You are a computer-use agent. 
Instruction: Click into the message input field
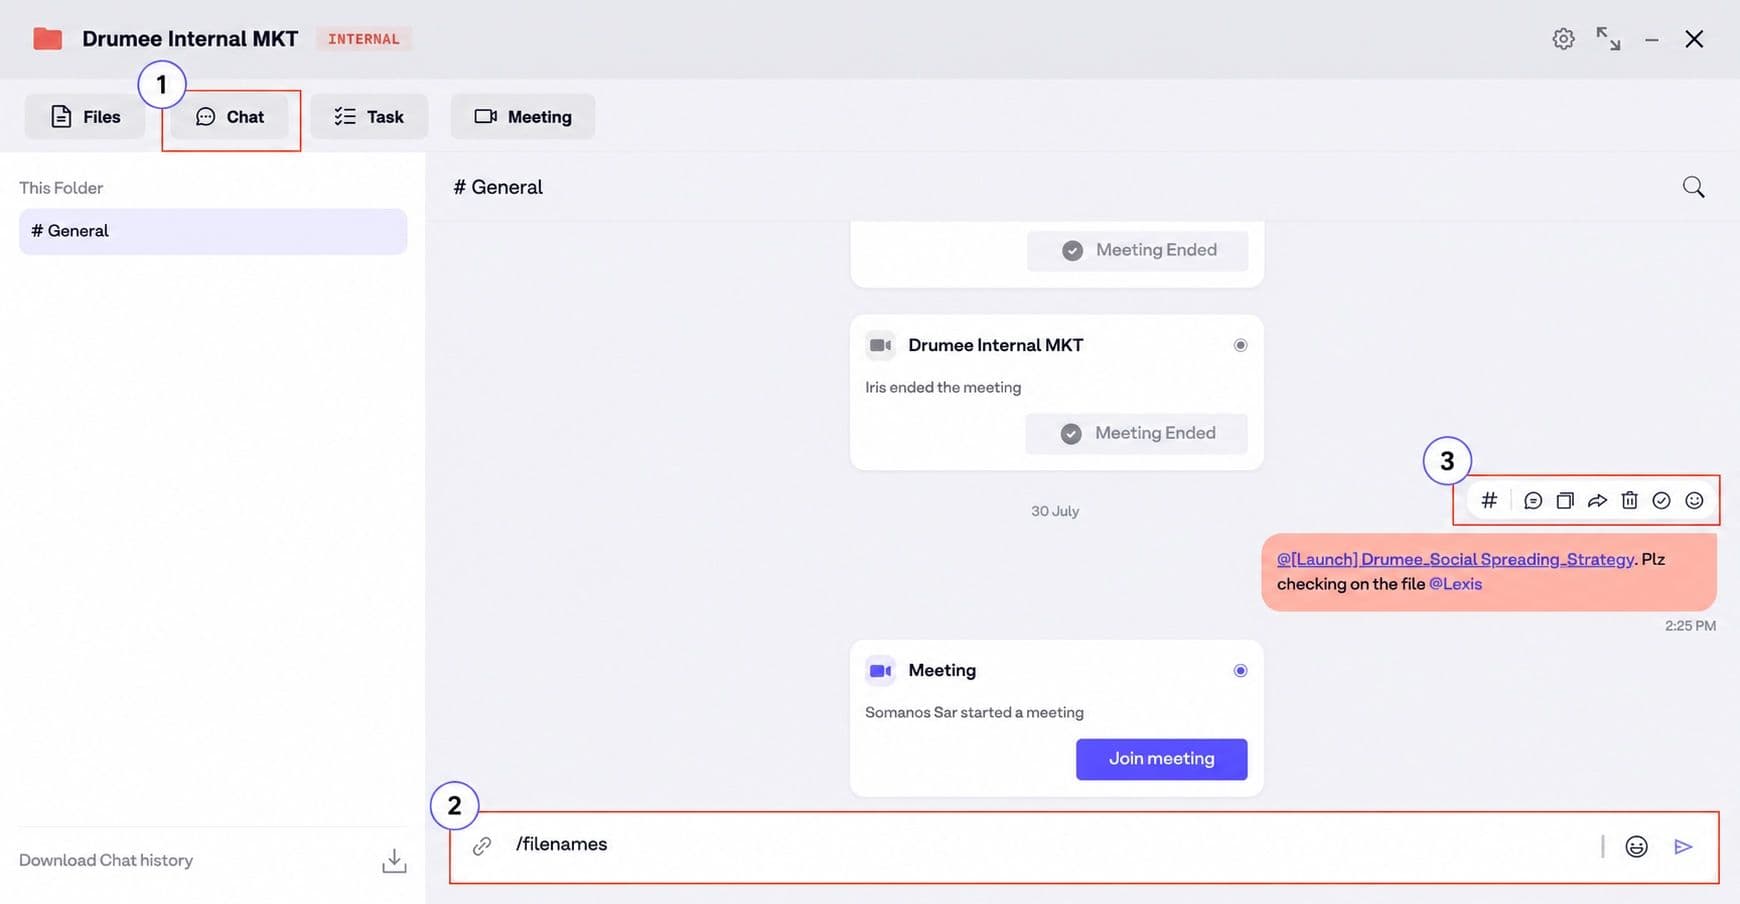coord(1050,847)
